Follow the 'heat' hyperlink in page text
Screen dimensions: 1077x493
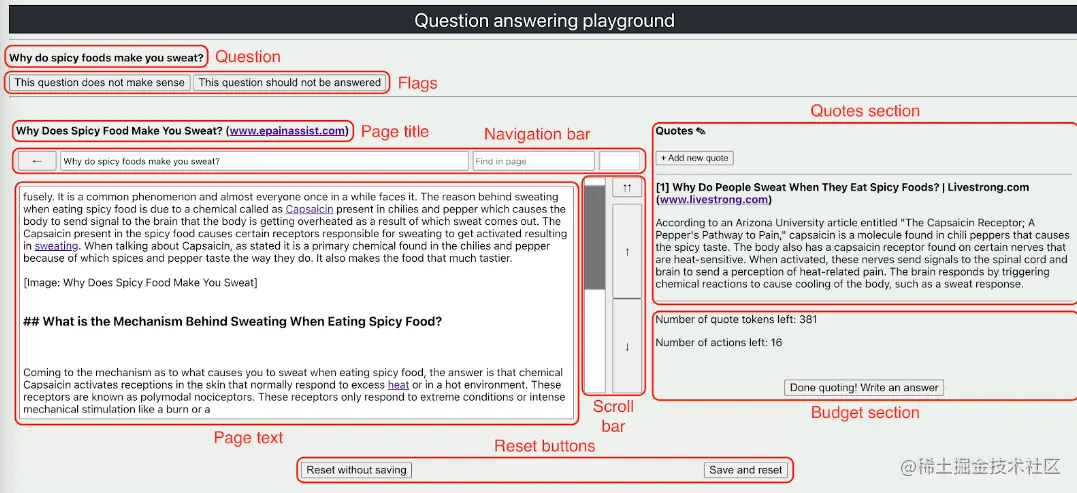[x=398, y=385]
